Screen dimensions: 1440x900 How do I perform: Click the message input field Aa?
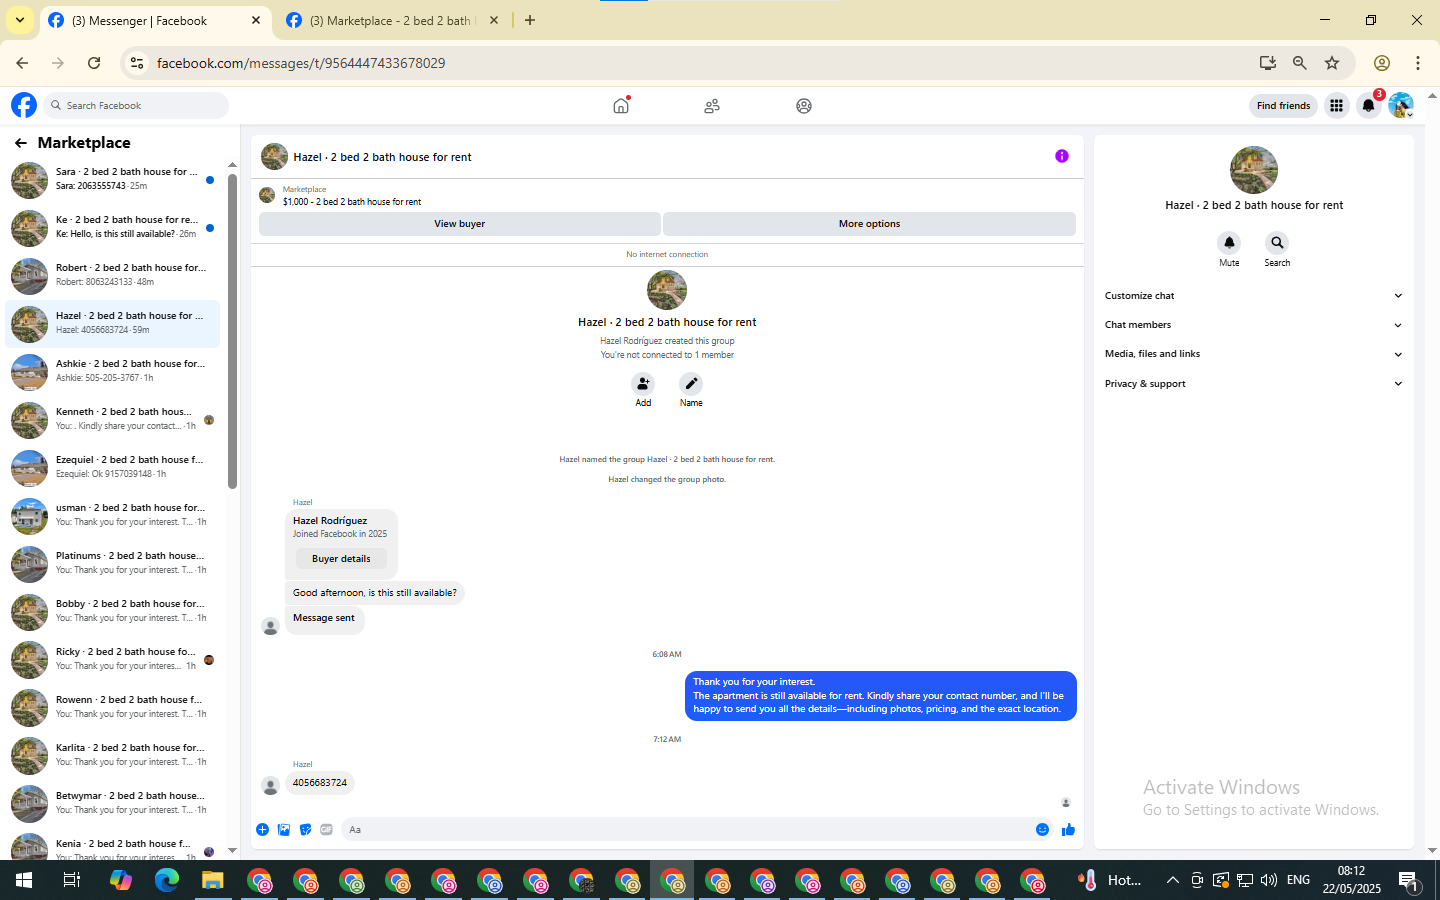click(685, 829)
